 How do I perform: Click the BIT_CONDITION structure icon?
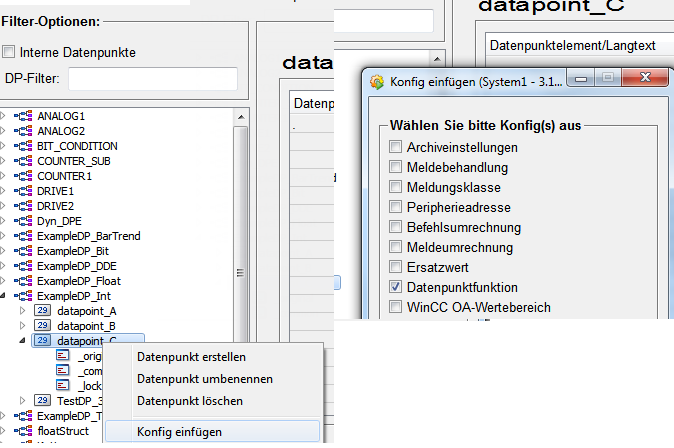[24, 146]
